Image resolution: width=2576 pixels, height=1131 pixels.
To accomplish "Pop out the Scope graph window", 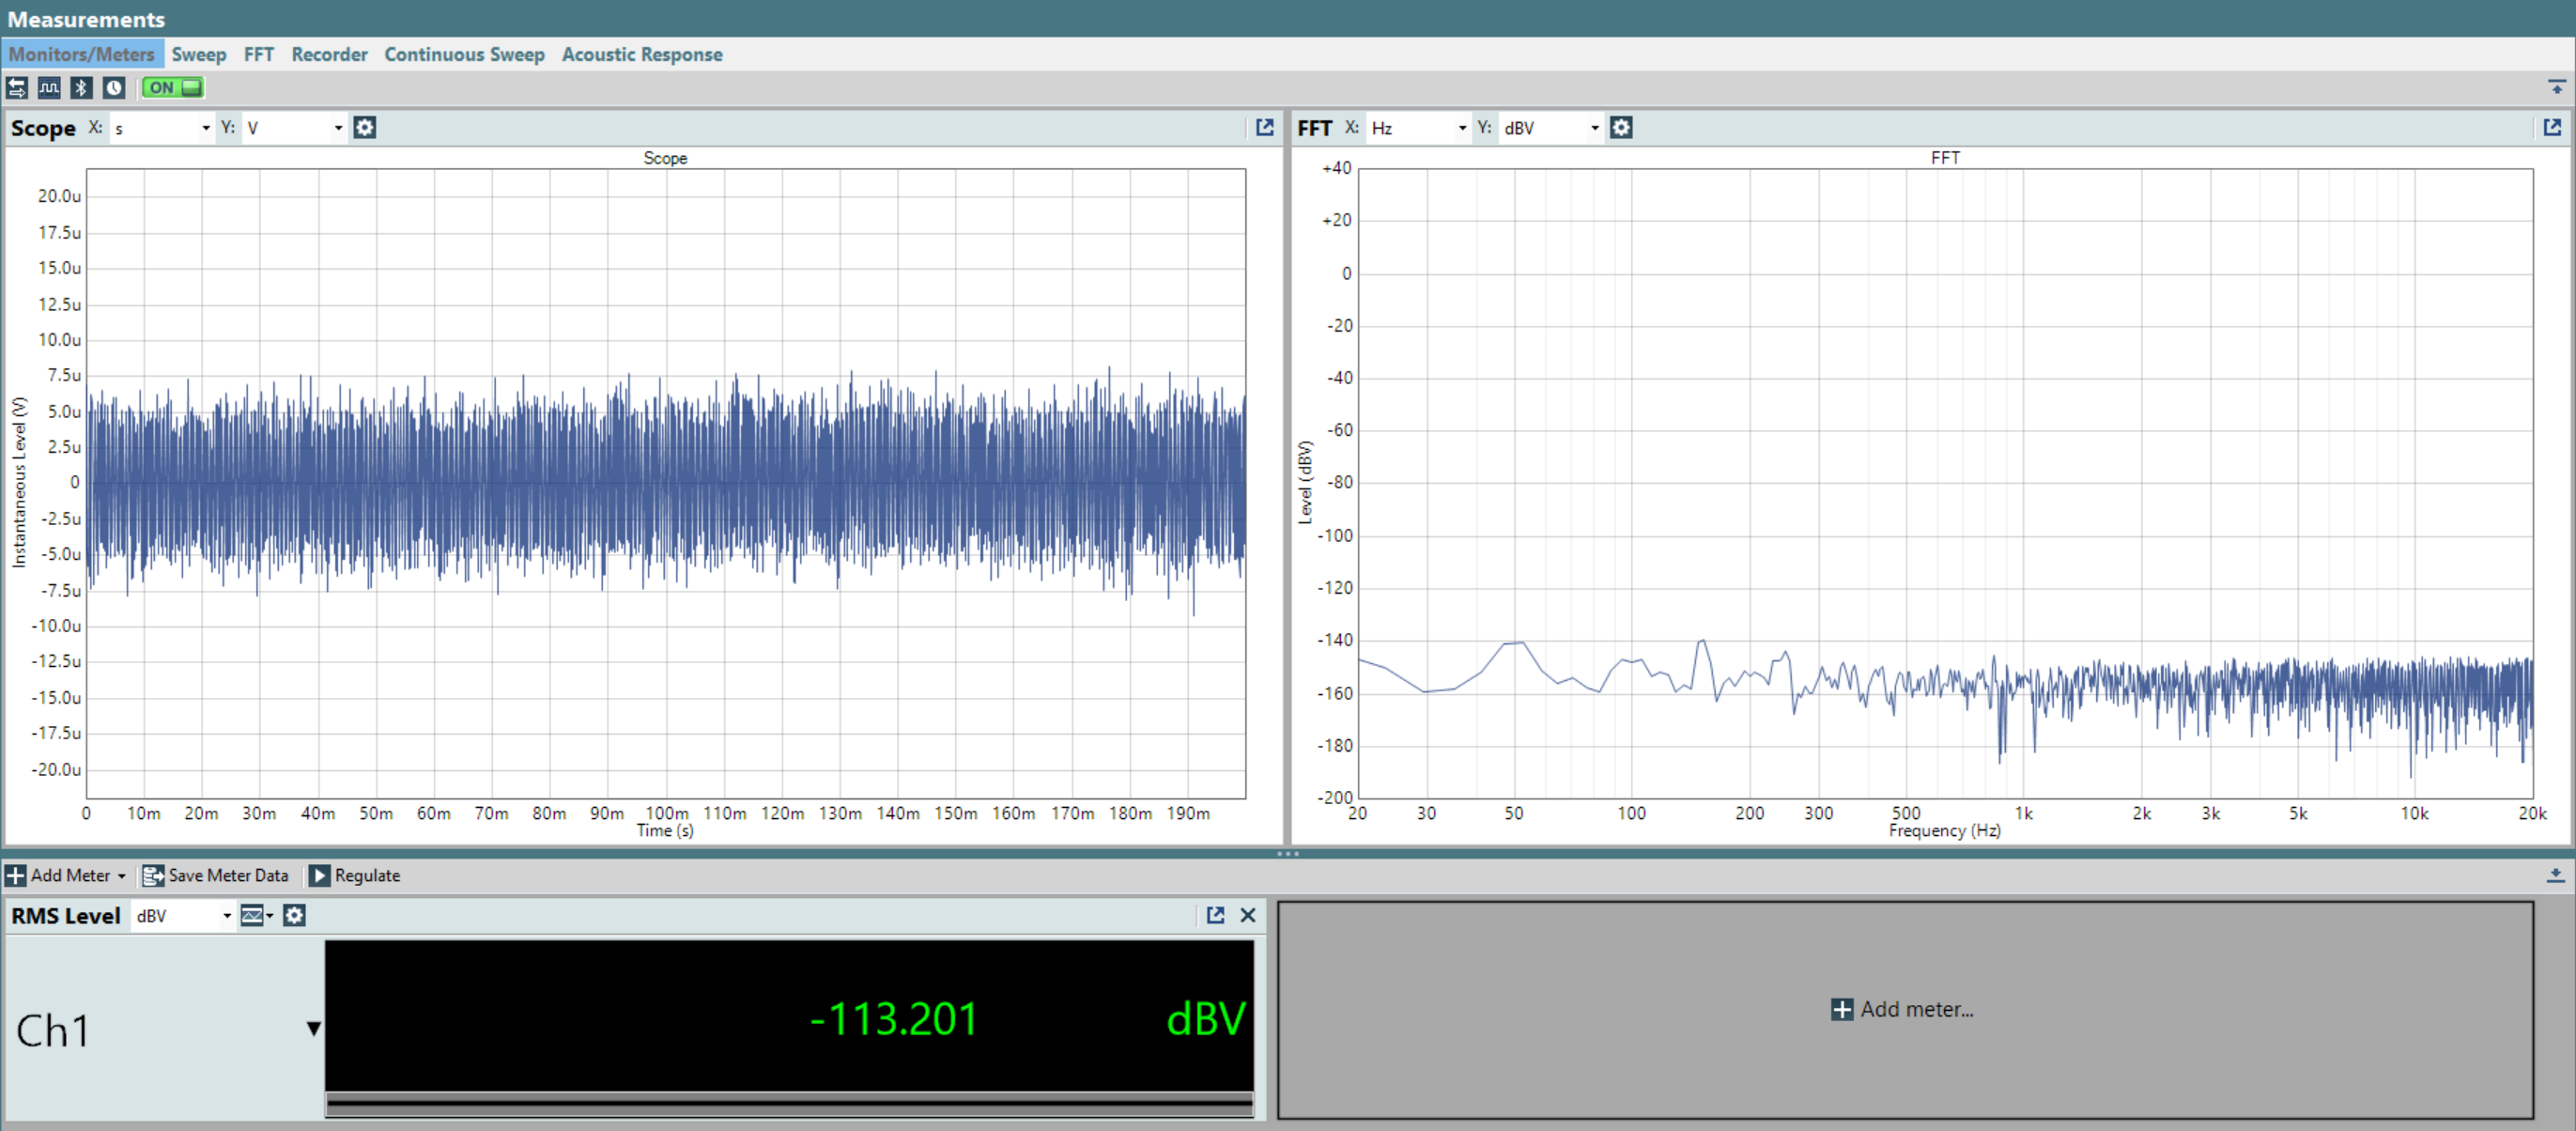I will (x=1264, y=127).
